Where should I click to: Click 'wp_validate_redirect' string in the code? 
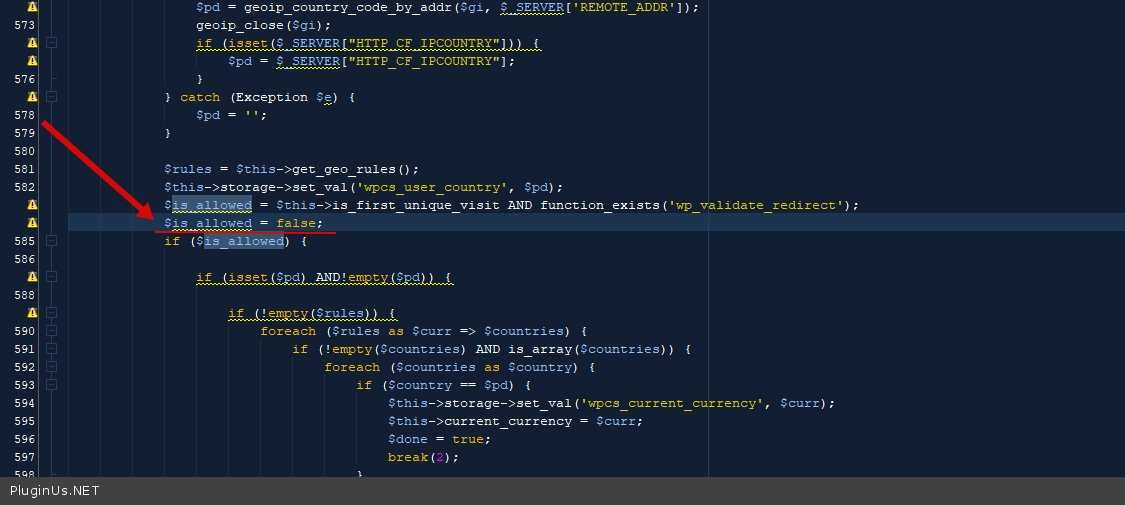click(x=761, y=205)
